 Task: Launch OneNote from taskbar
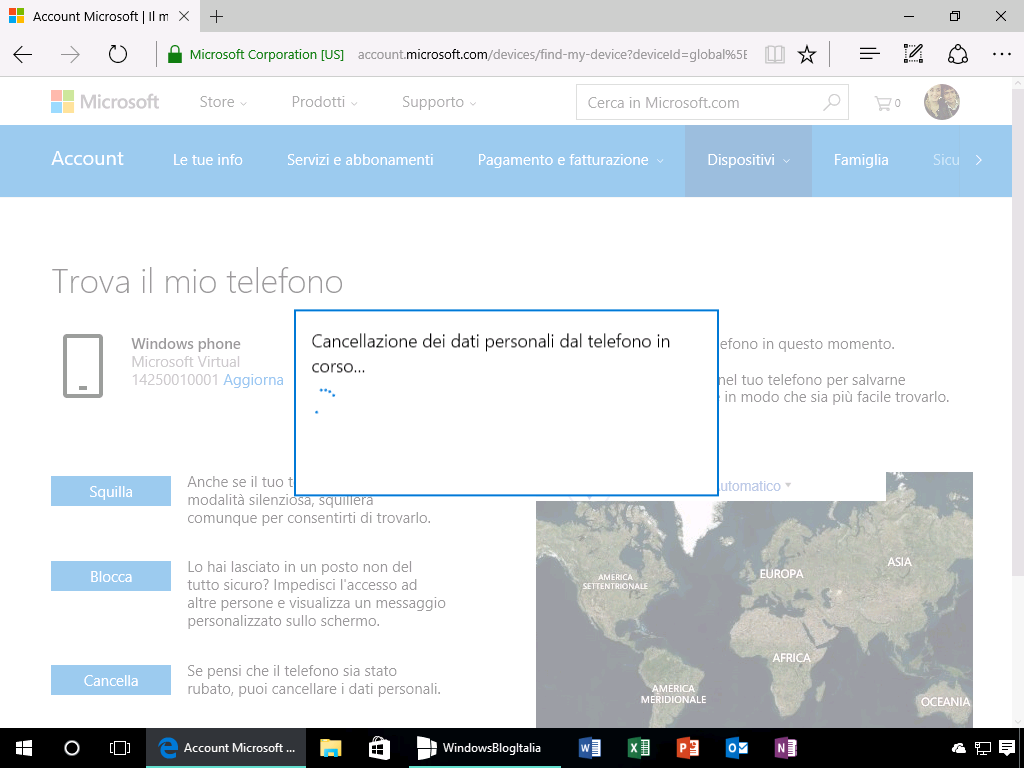pyautogui.click(x=786, y=748)
